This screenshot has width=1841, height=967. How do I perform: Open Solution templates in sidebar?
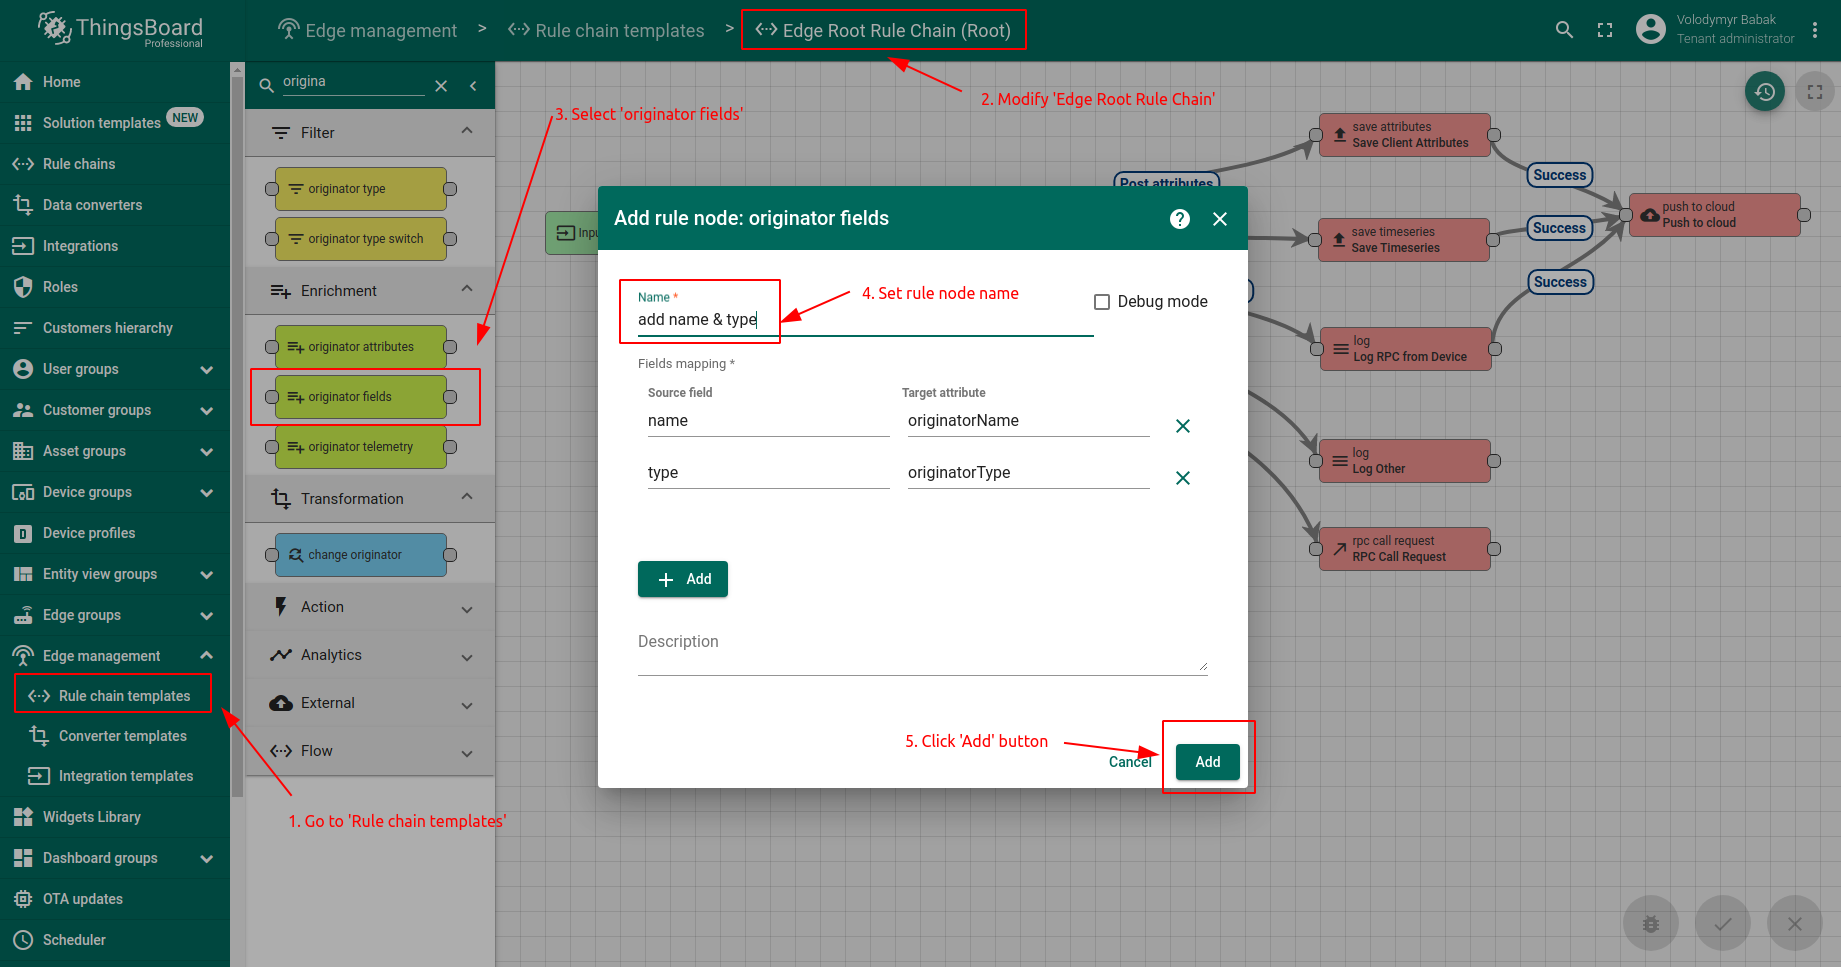[x=115, y=123]
